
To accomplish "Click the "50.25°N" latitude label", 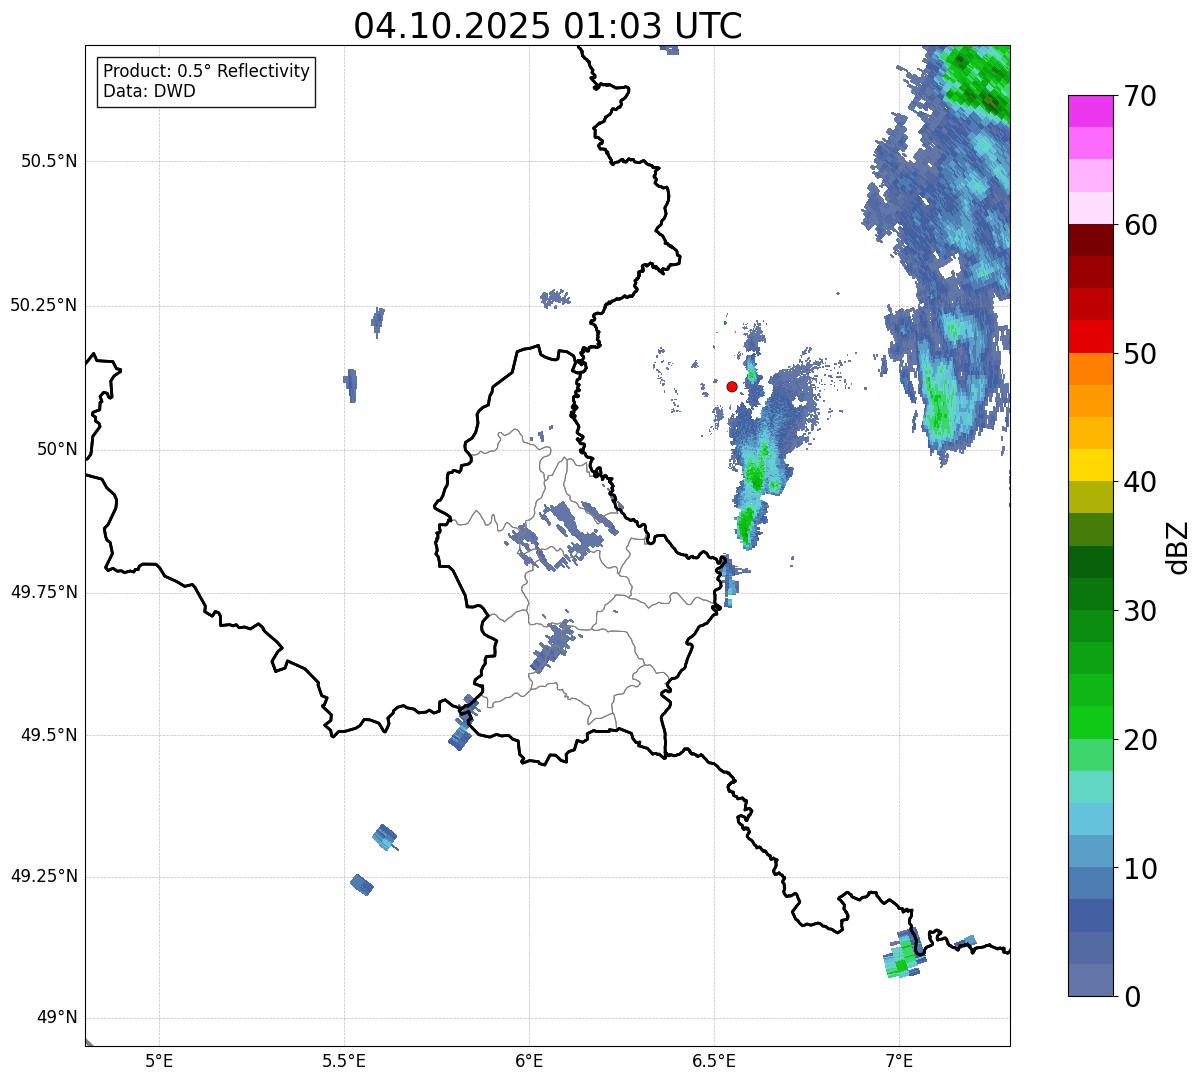I will [x=44, y=305].
